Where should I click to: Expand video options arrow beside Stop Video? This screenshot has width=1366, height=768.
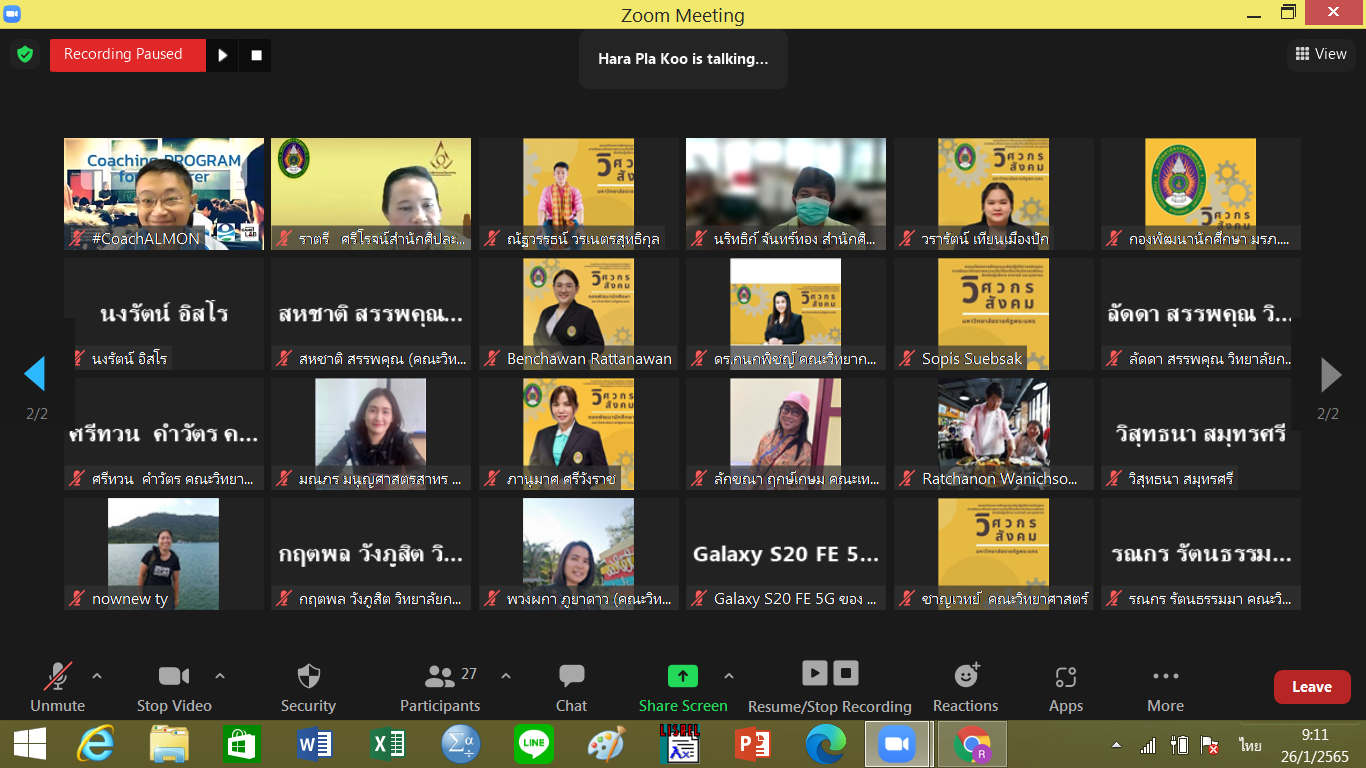click(220, 676)
